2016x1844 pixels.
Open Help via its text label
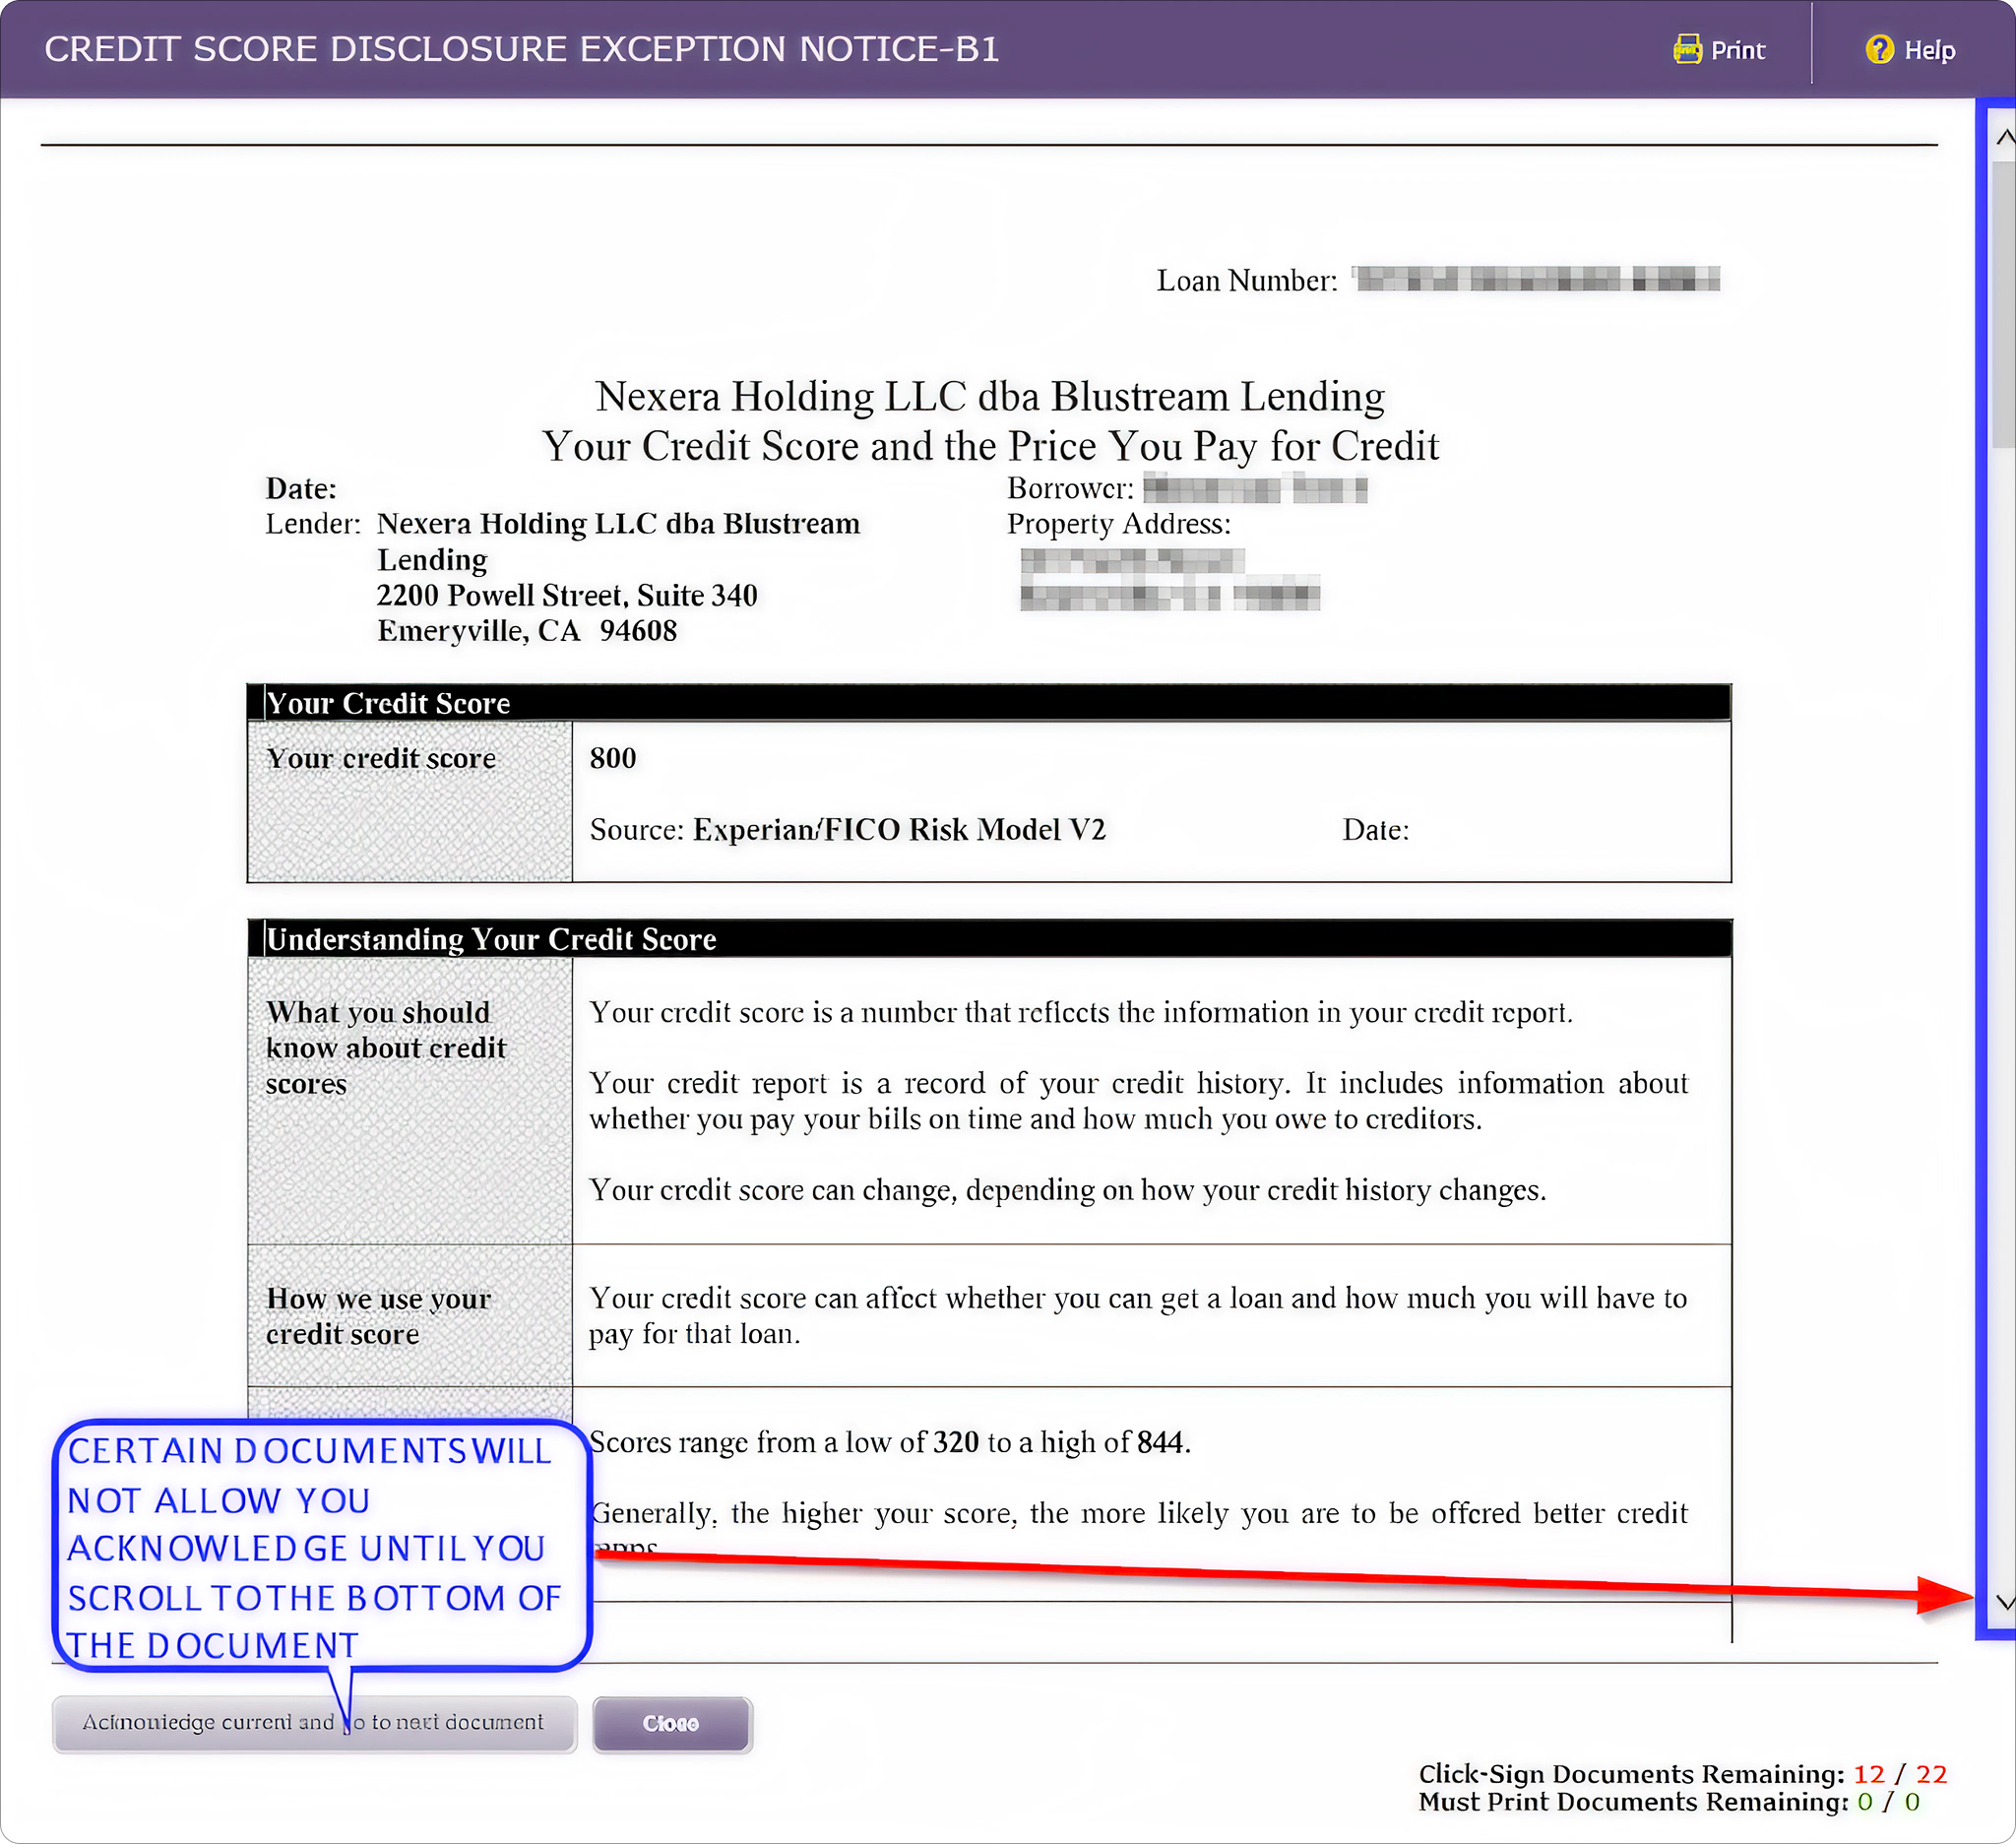[x=1929, y=50]
